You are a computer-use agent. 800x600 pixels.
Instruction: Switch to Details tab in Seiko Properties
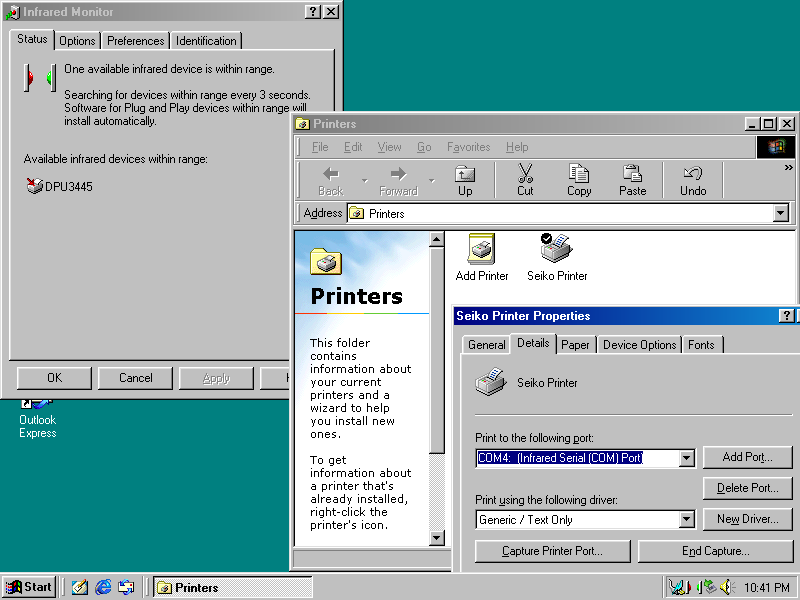(533, 343)
